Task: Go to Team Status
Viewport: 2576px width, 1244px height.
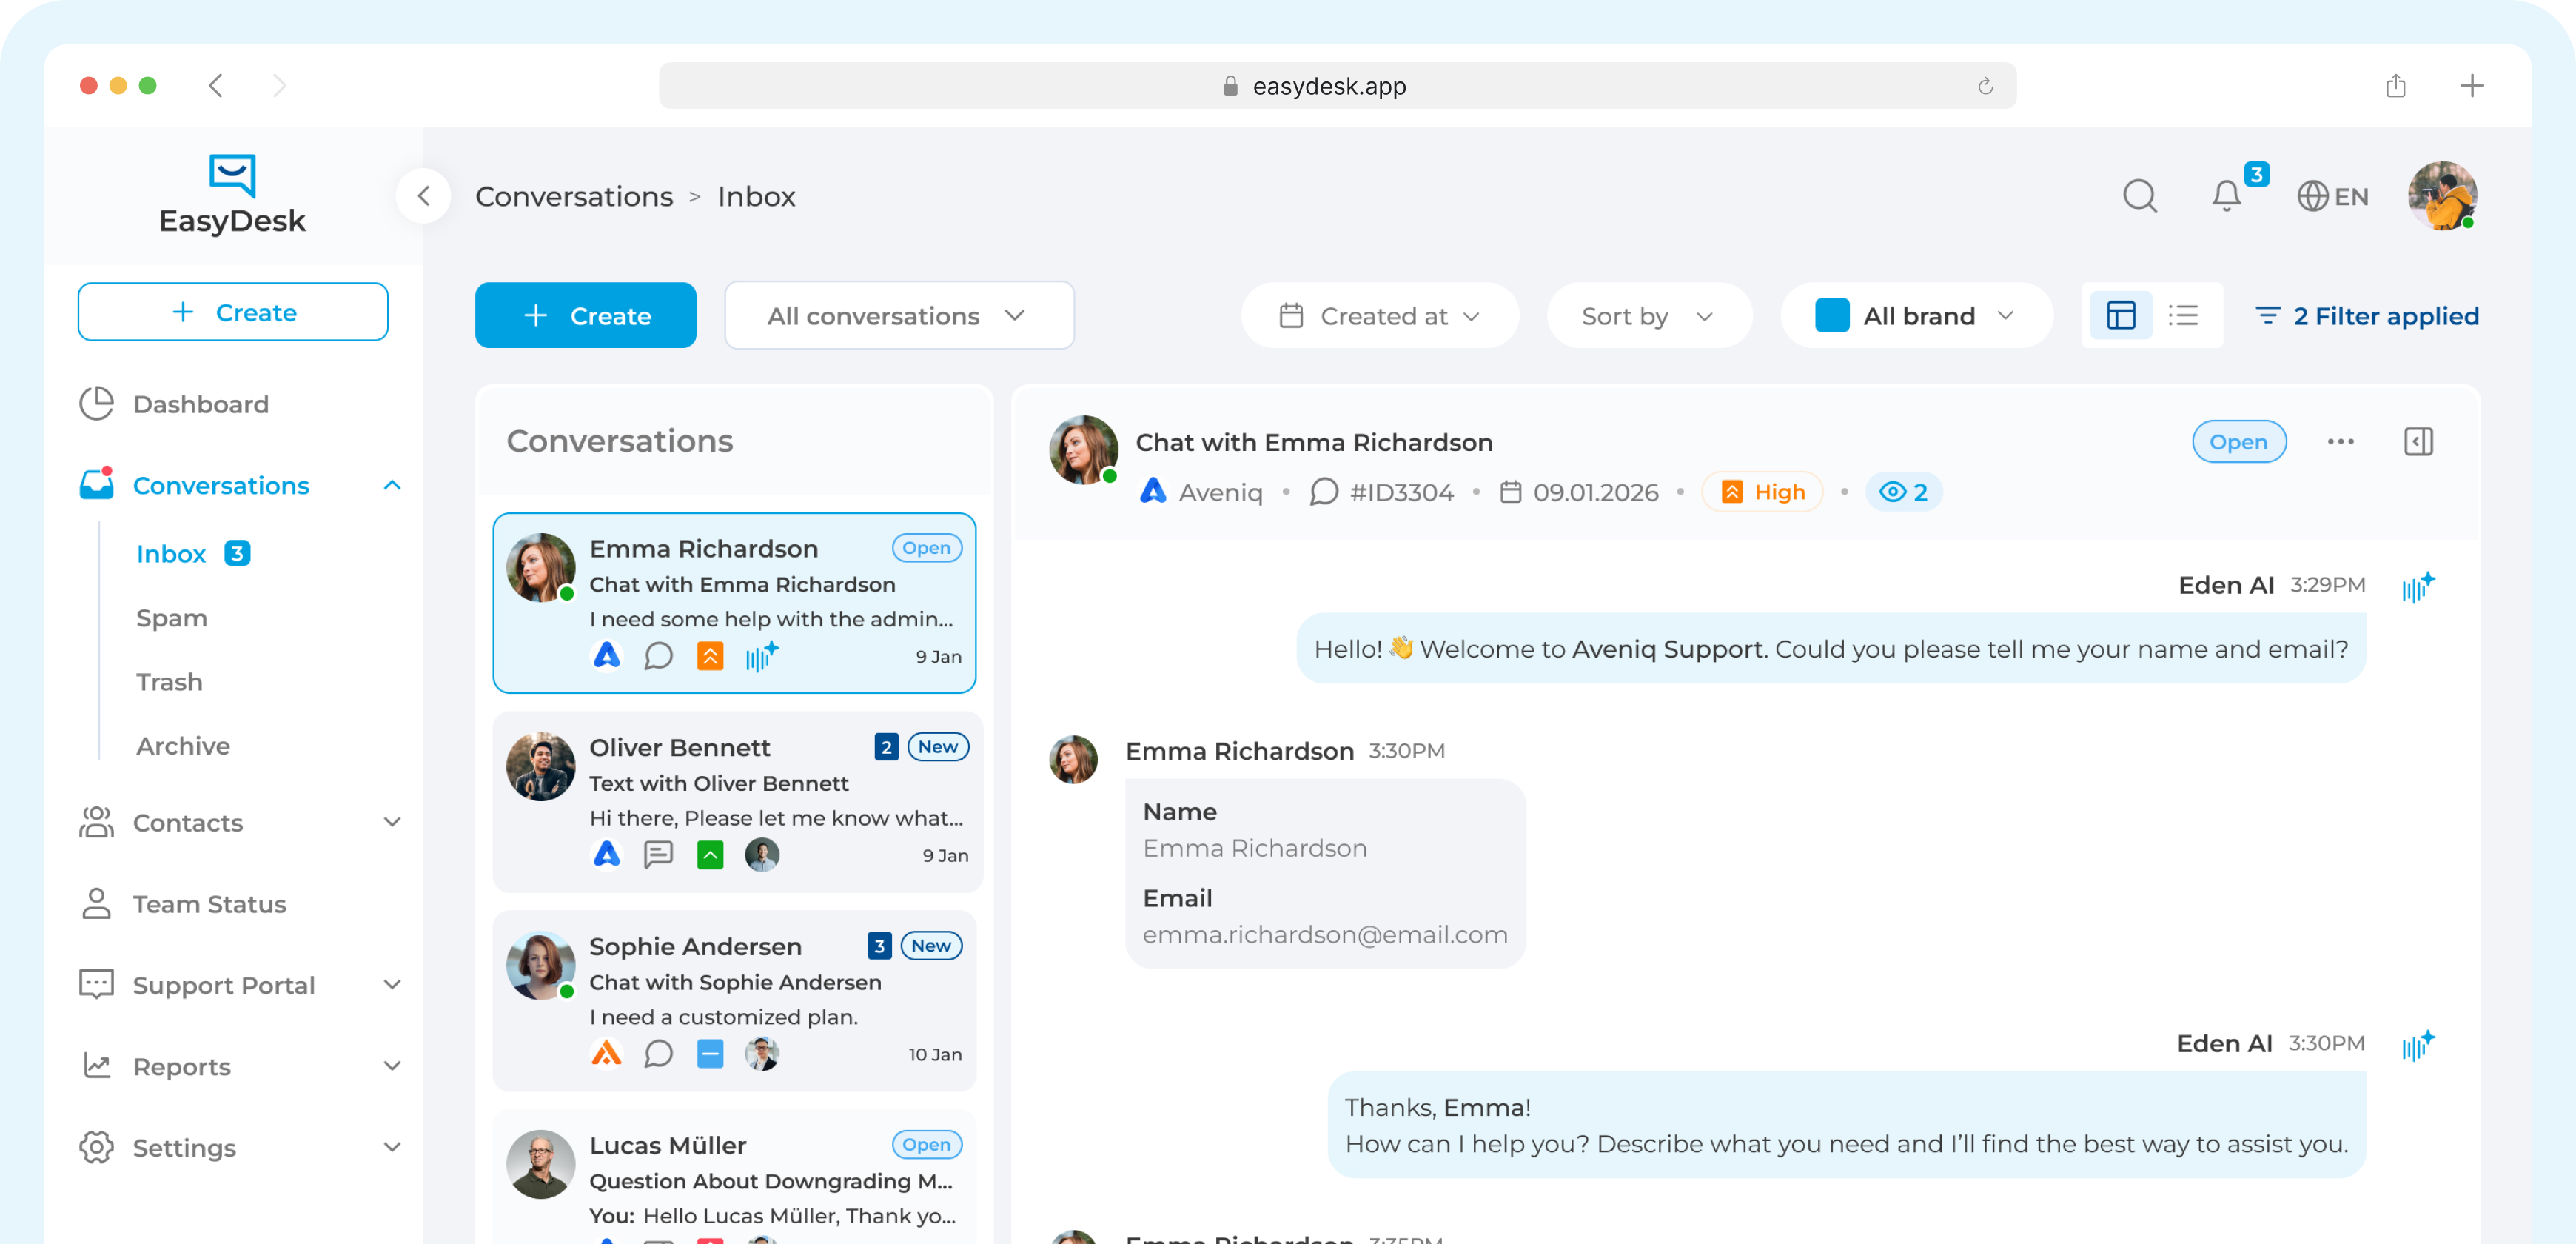Action: point(209,904)
